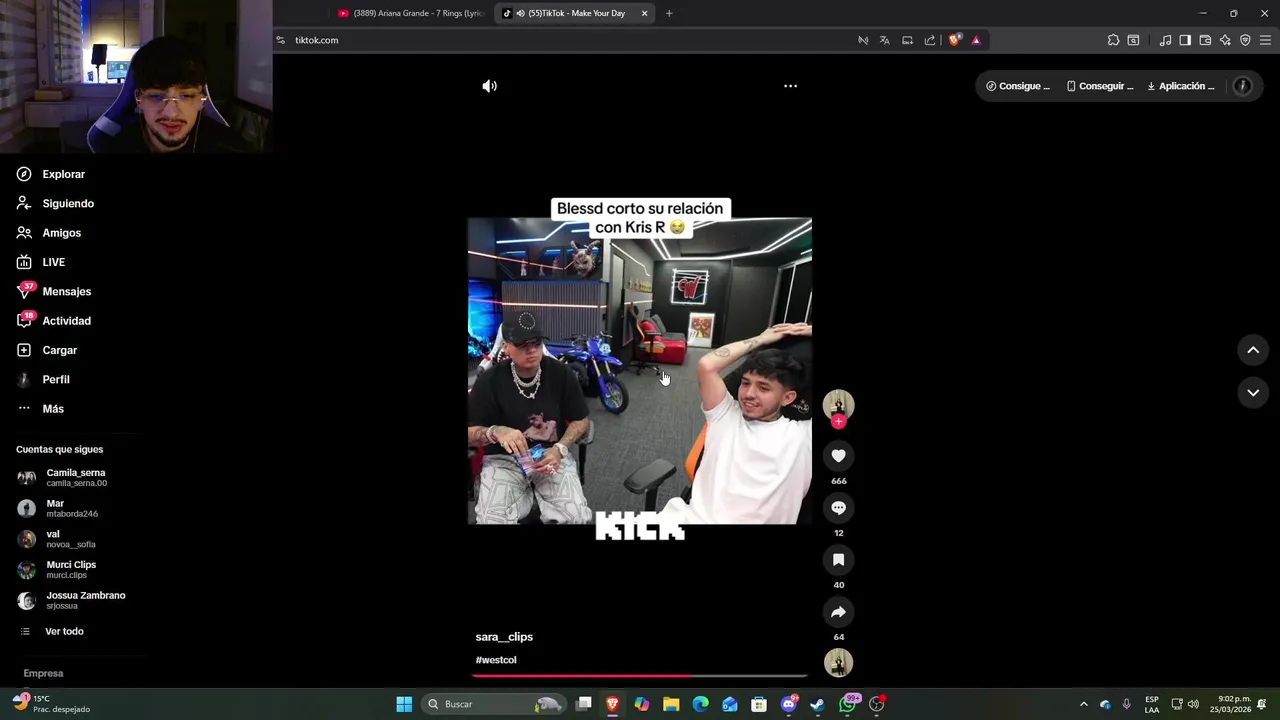The height and width of the screenshot is (720, 1280).
Task: Expand the Empresa footer section
Action: tap(43, 673)
